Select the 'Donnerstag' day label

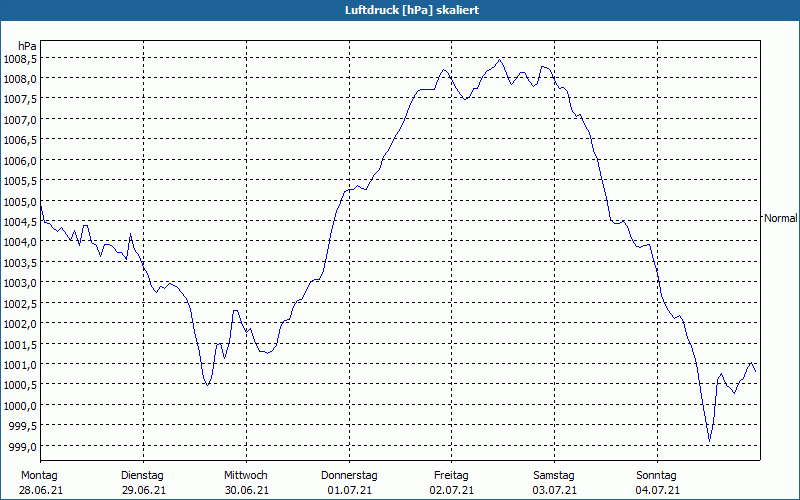click(x=349, y=476)
